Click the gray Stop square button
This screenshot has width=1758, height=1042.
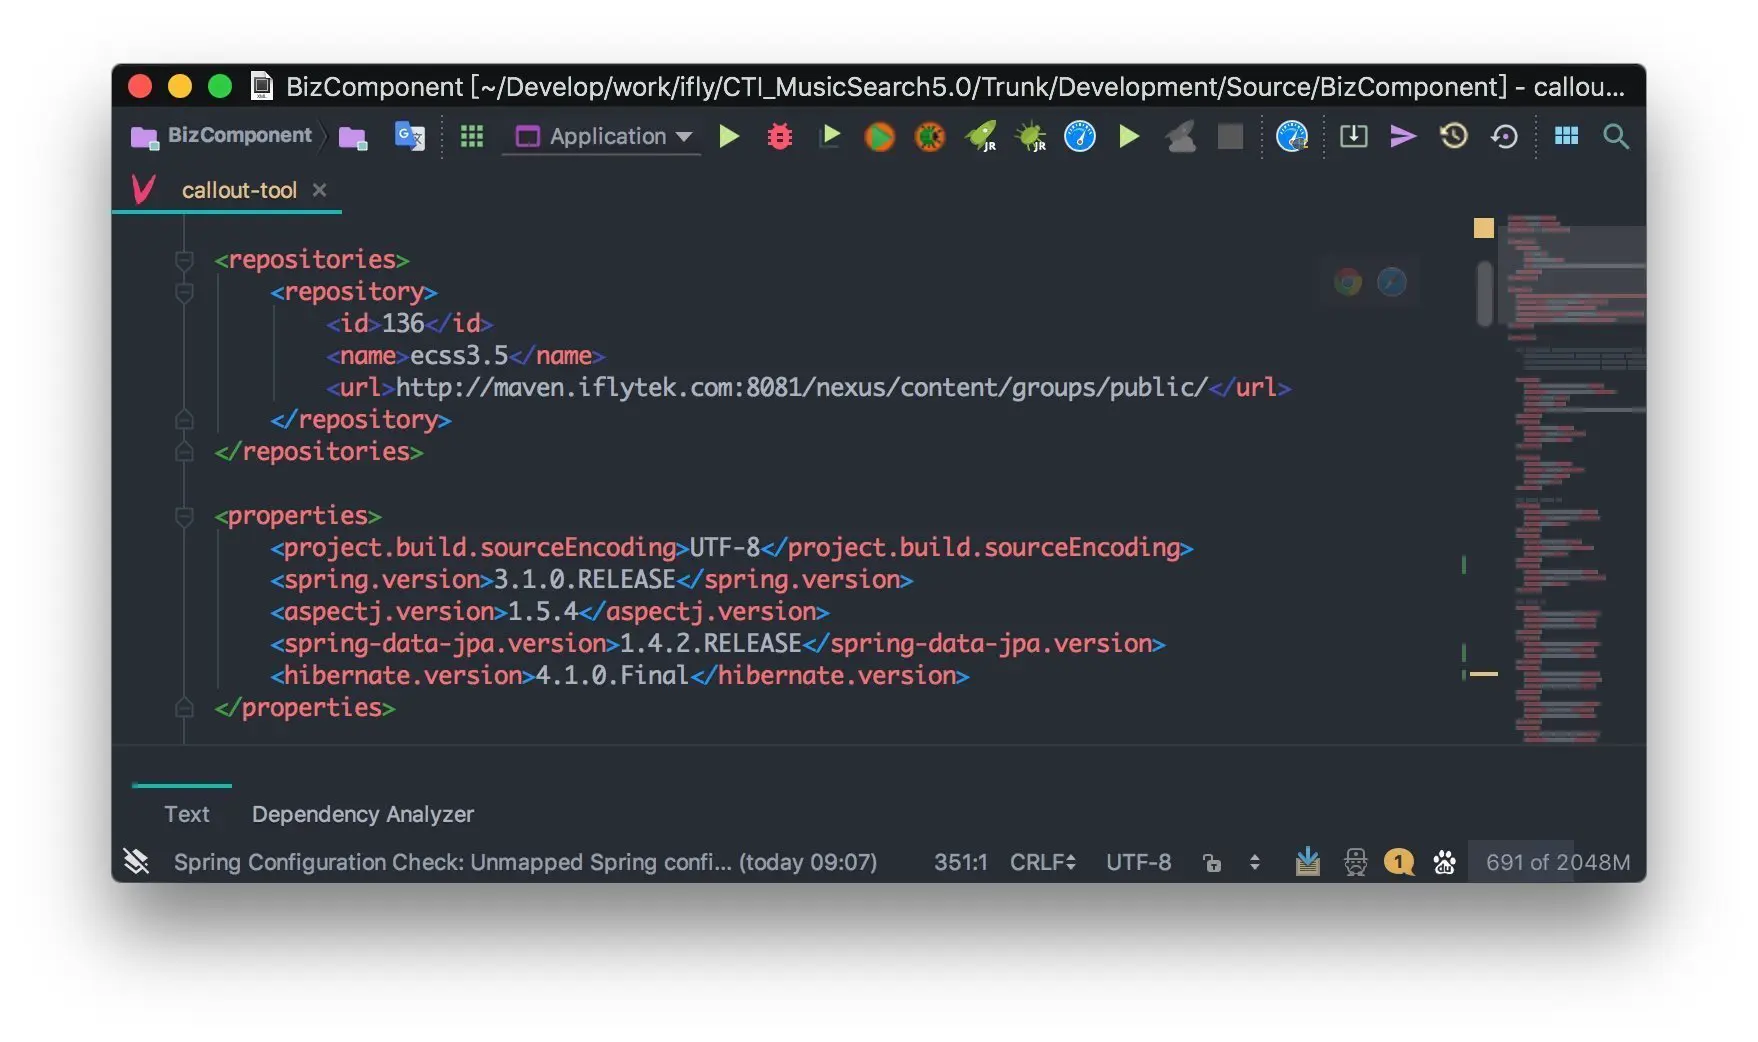point(1230,136)
